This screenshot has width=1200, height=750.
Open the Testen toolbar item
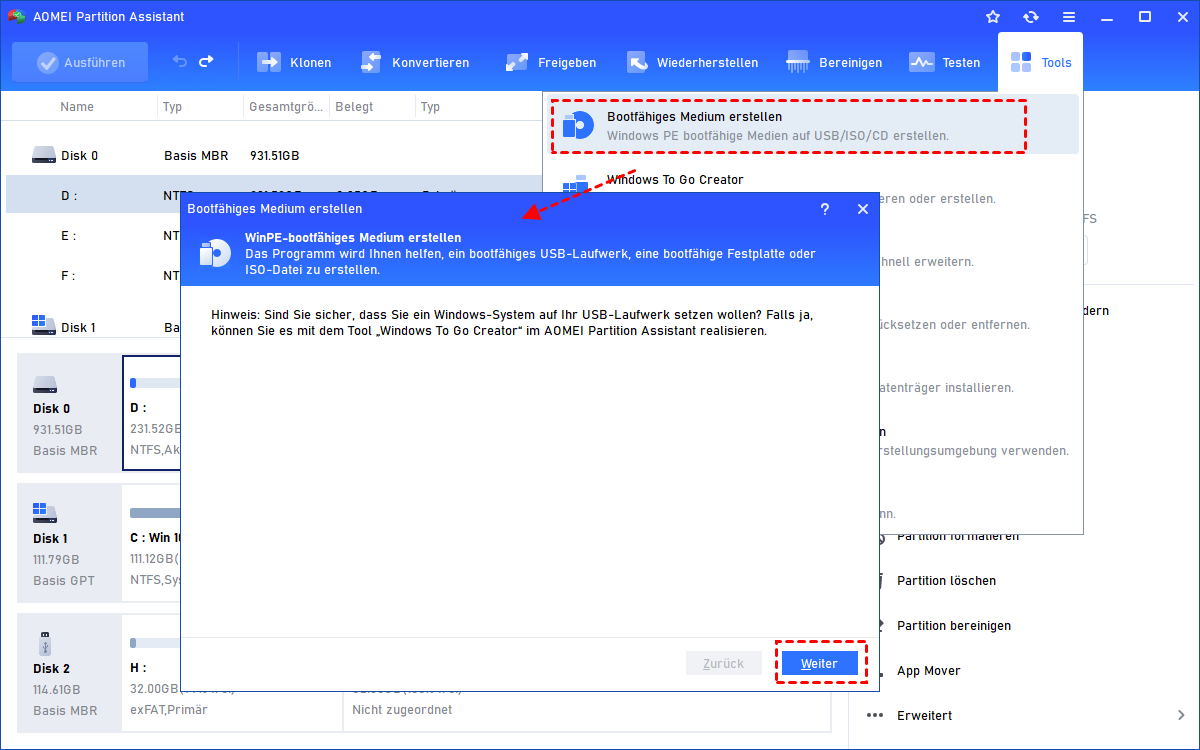coord(944,62)
